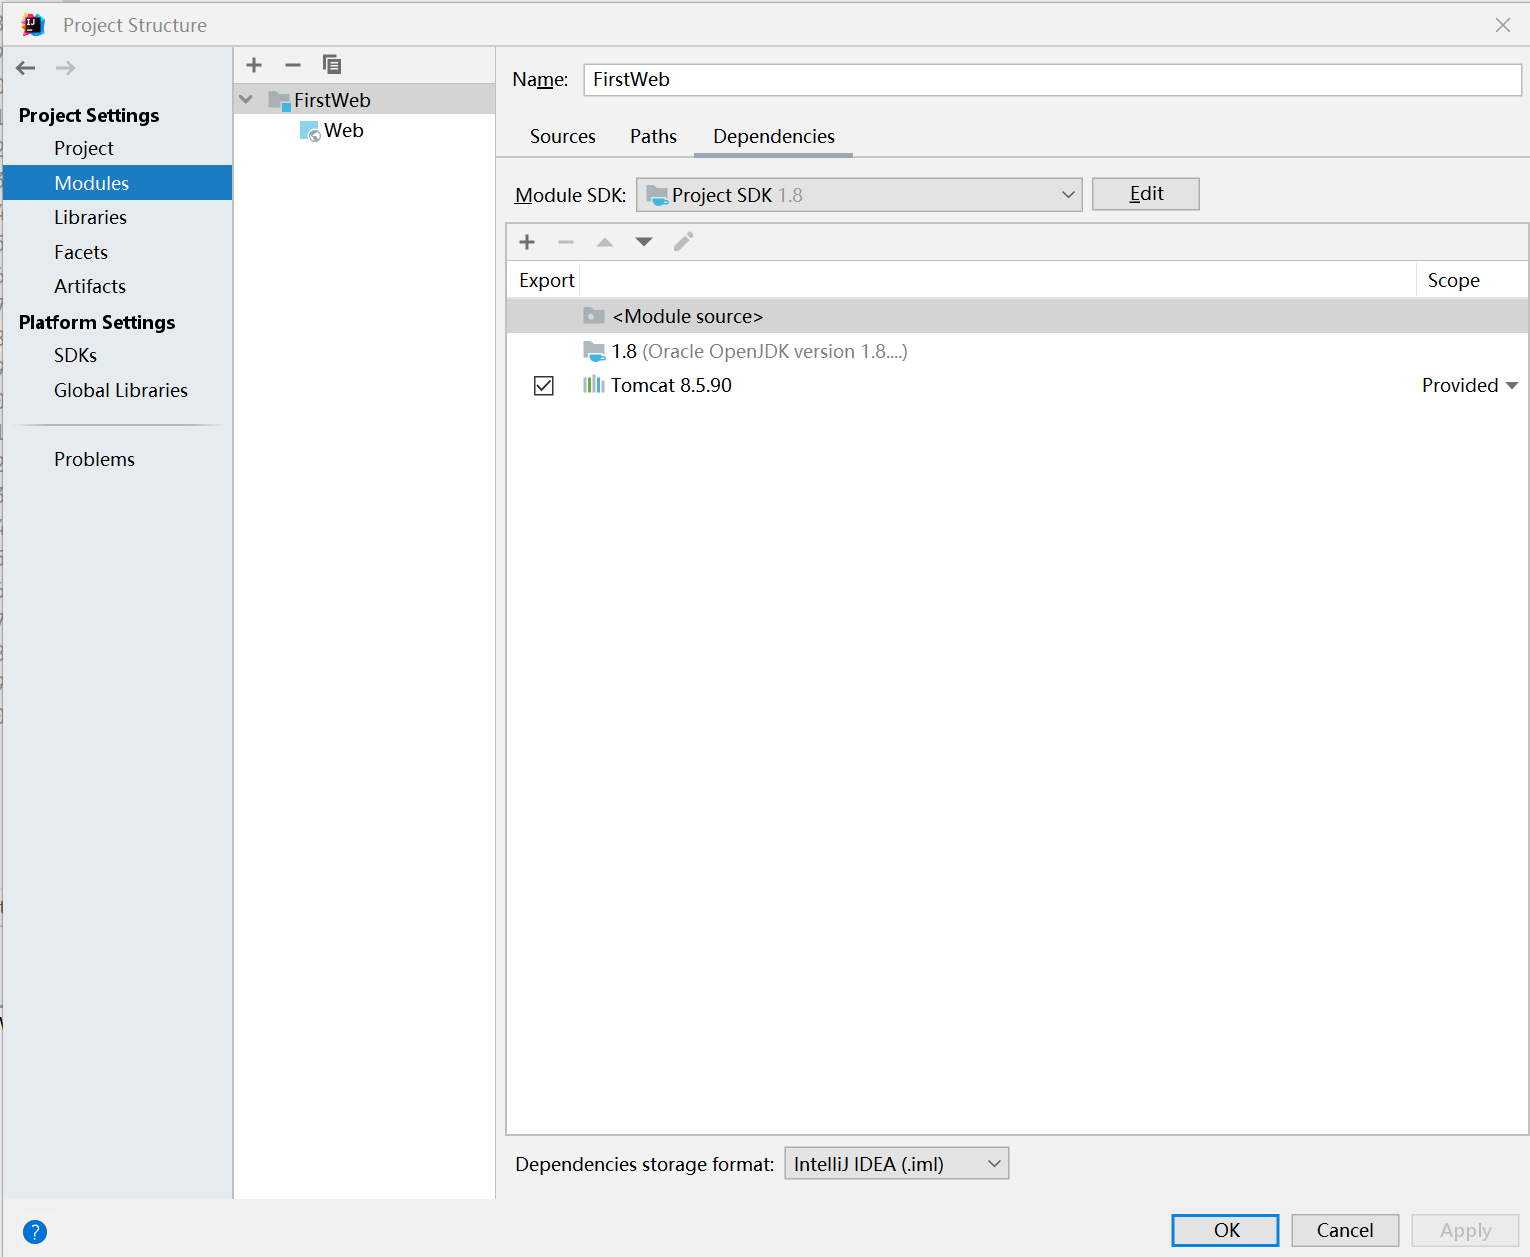Open Facets in the sidebar

[81, 252]
